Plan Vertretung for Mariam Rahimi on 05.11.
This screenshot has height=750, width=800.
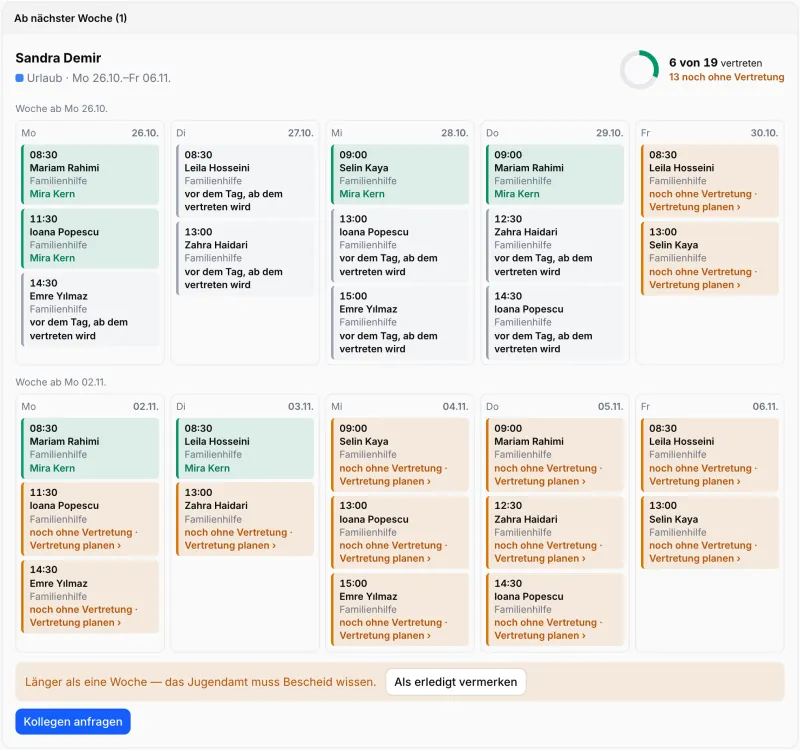coord(540,481)
